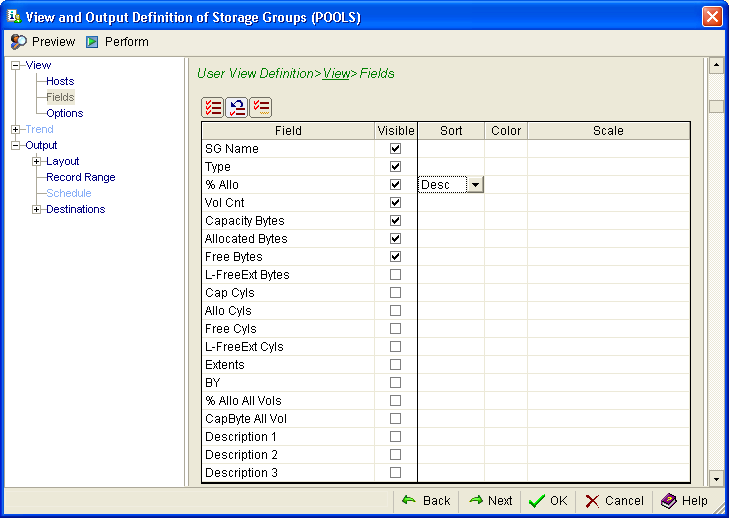Select Hosts in the View tree
The width and height of the screenshot is (729, 518).
pos(60,81)
